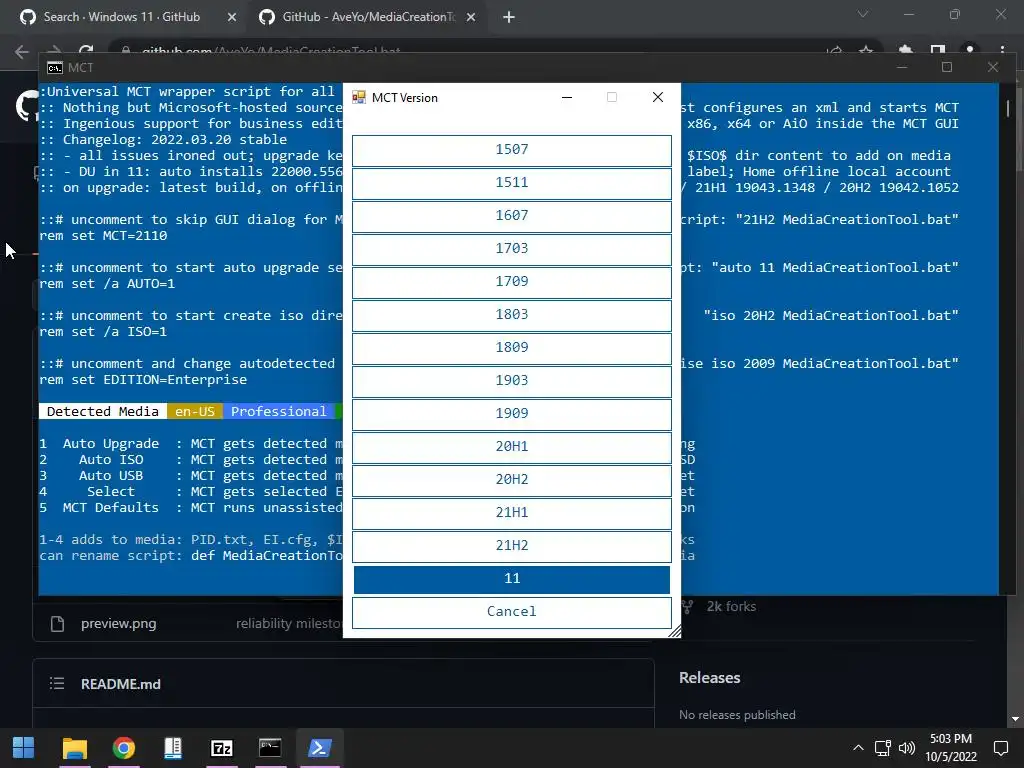1024x768 pixels.
Task: Open Google Chrome from the taskbar
Action: 123,748
